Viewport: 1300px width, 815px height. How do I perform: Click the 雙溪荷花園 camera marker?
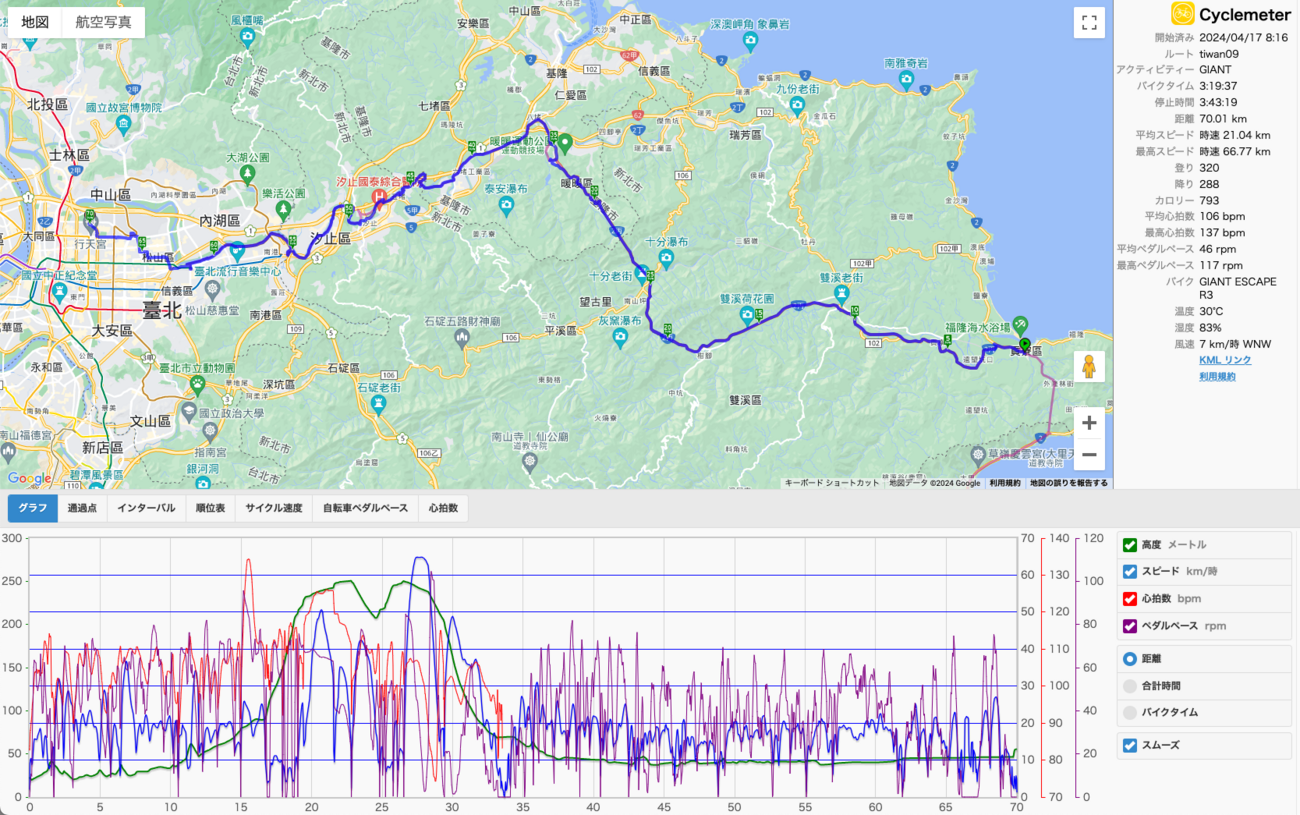pyautogui.click(x=747, y=316)
